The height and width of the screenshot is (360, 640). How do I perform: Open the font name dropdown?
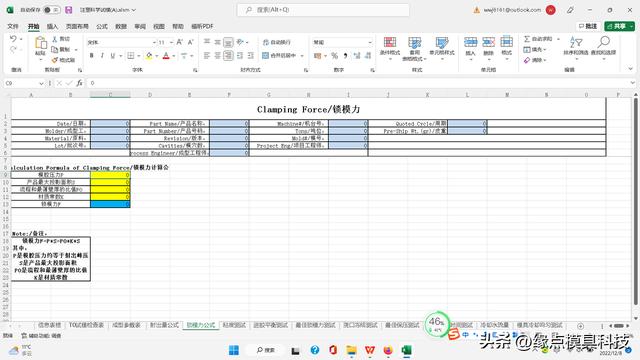click(154, 42)
